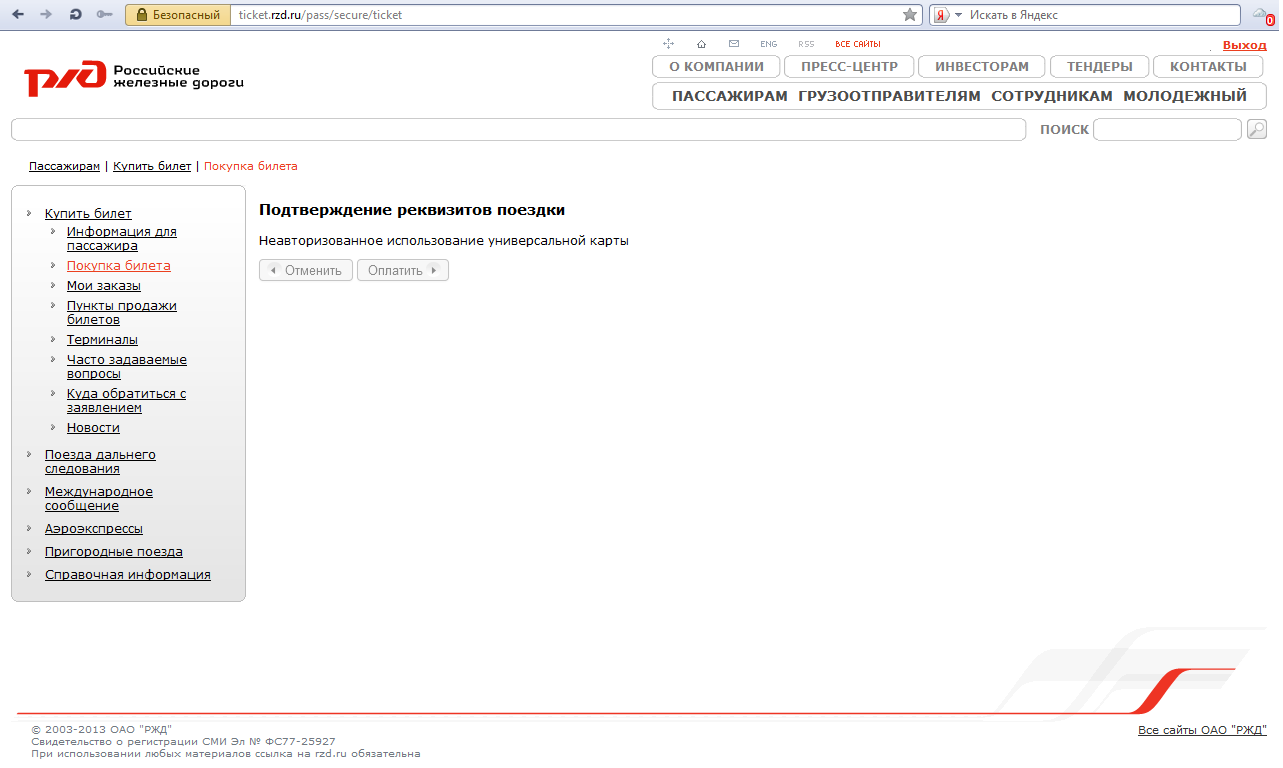Open the envelope feedback icon
Image resolution: width=1283 pixels, height=768 pixels.
(x=734, y=44)
